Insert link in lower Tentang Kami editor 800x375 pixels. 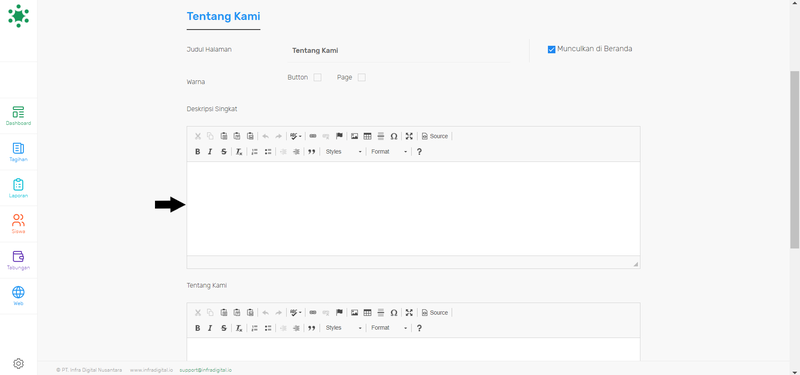313,313
